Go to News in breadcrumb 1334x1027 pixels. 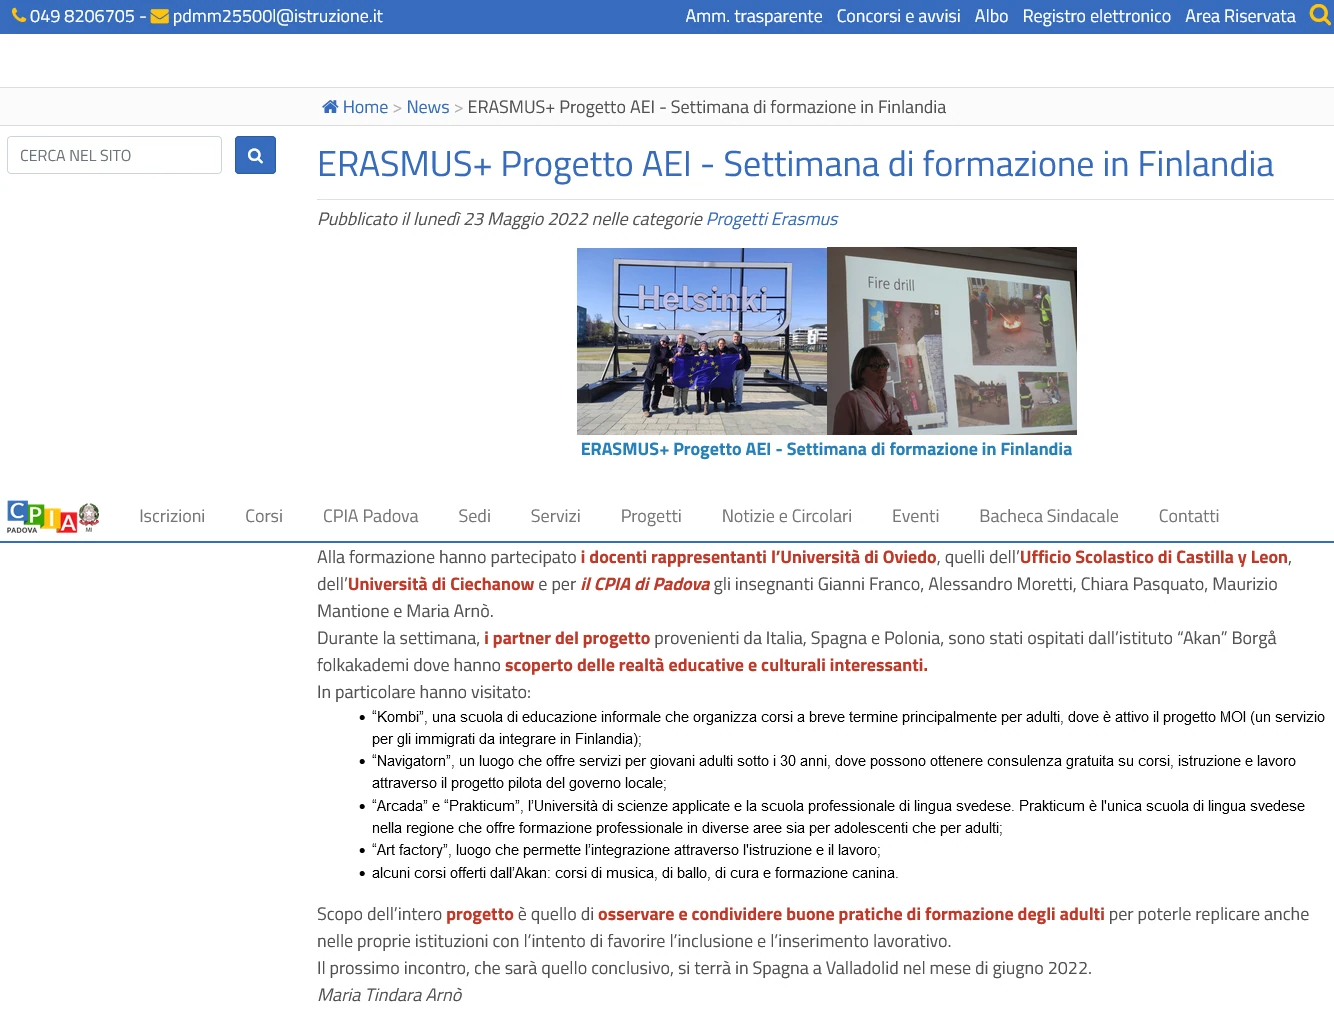coord(428,107)
